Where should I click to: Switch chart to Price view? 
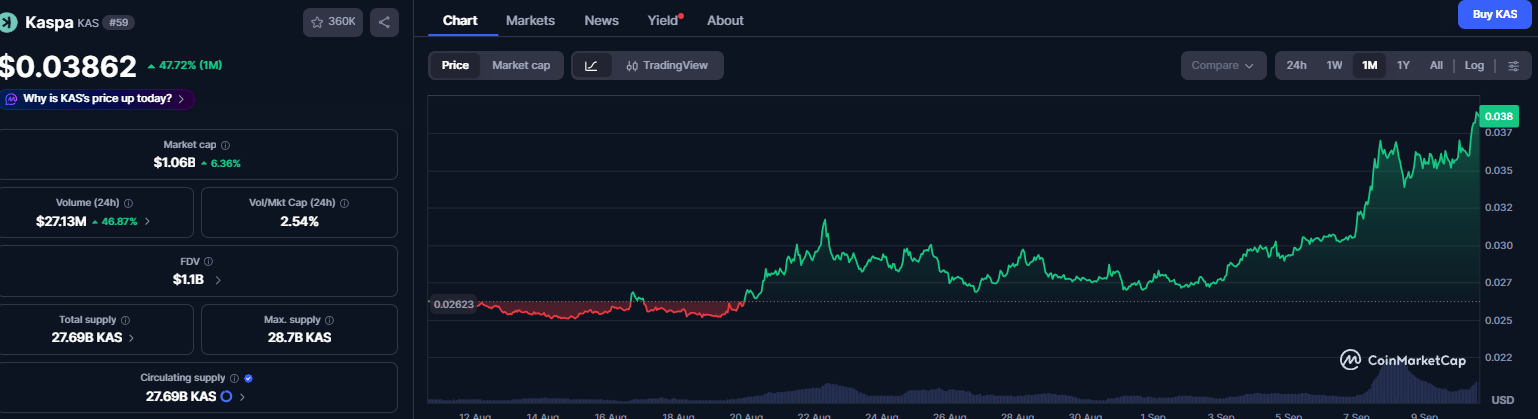click(455, 65)
